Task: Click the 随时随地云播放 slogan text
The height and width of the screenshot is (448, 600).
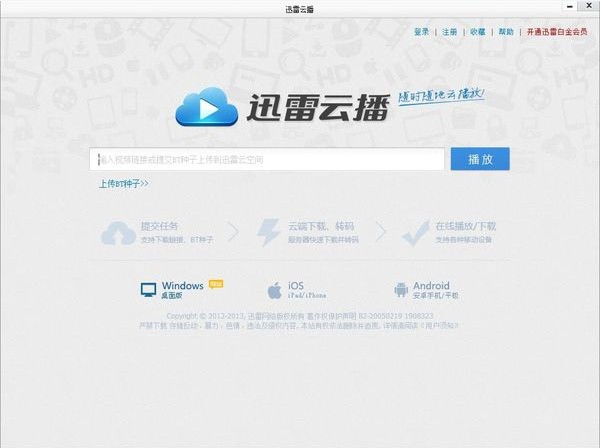Action: tap(441, 96)
